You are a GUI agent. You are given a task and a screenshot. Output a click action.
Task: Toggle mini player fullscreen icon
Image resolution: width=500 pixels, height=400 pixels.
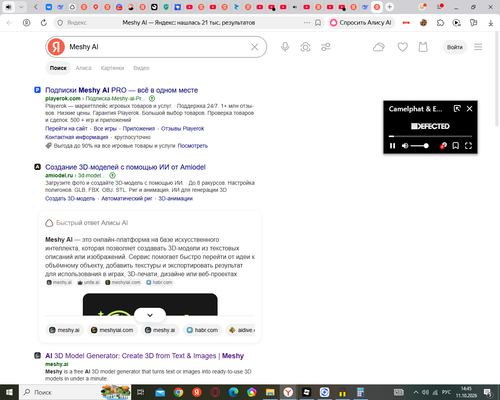(468, 146)
